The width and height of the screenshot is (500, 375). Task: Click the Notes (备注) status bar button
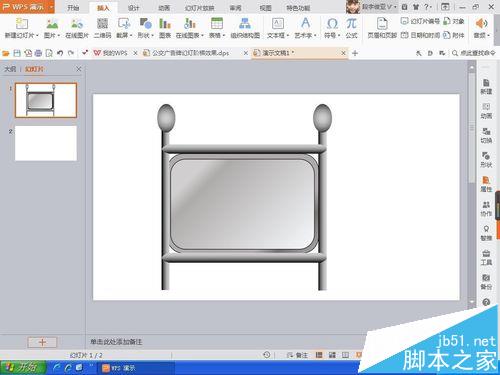(297, 355)
